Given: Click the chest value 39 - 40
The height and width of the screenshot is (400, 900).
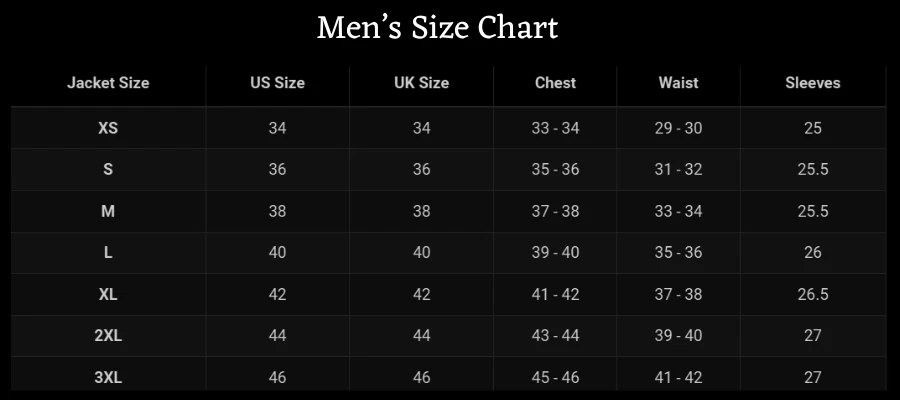Looking at the screenshot, I should coord(555,253).
